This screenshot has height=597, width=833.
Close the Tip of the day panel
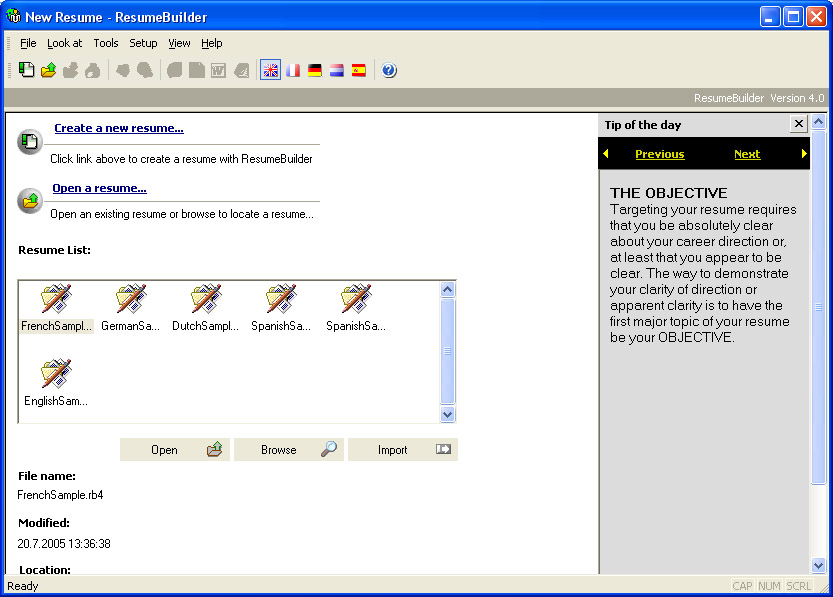(x=798, y=124)
